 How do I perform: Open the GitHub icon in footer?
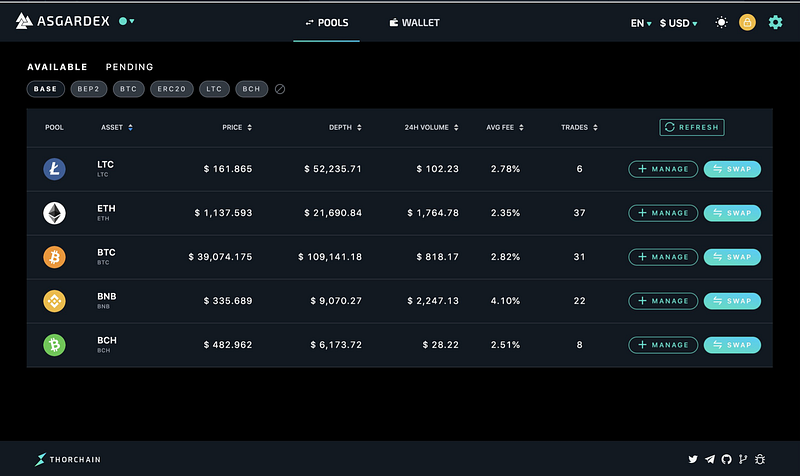727,459
